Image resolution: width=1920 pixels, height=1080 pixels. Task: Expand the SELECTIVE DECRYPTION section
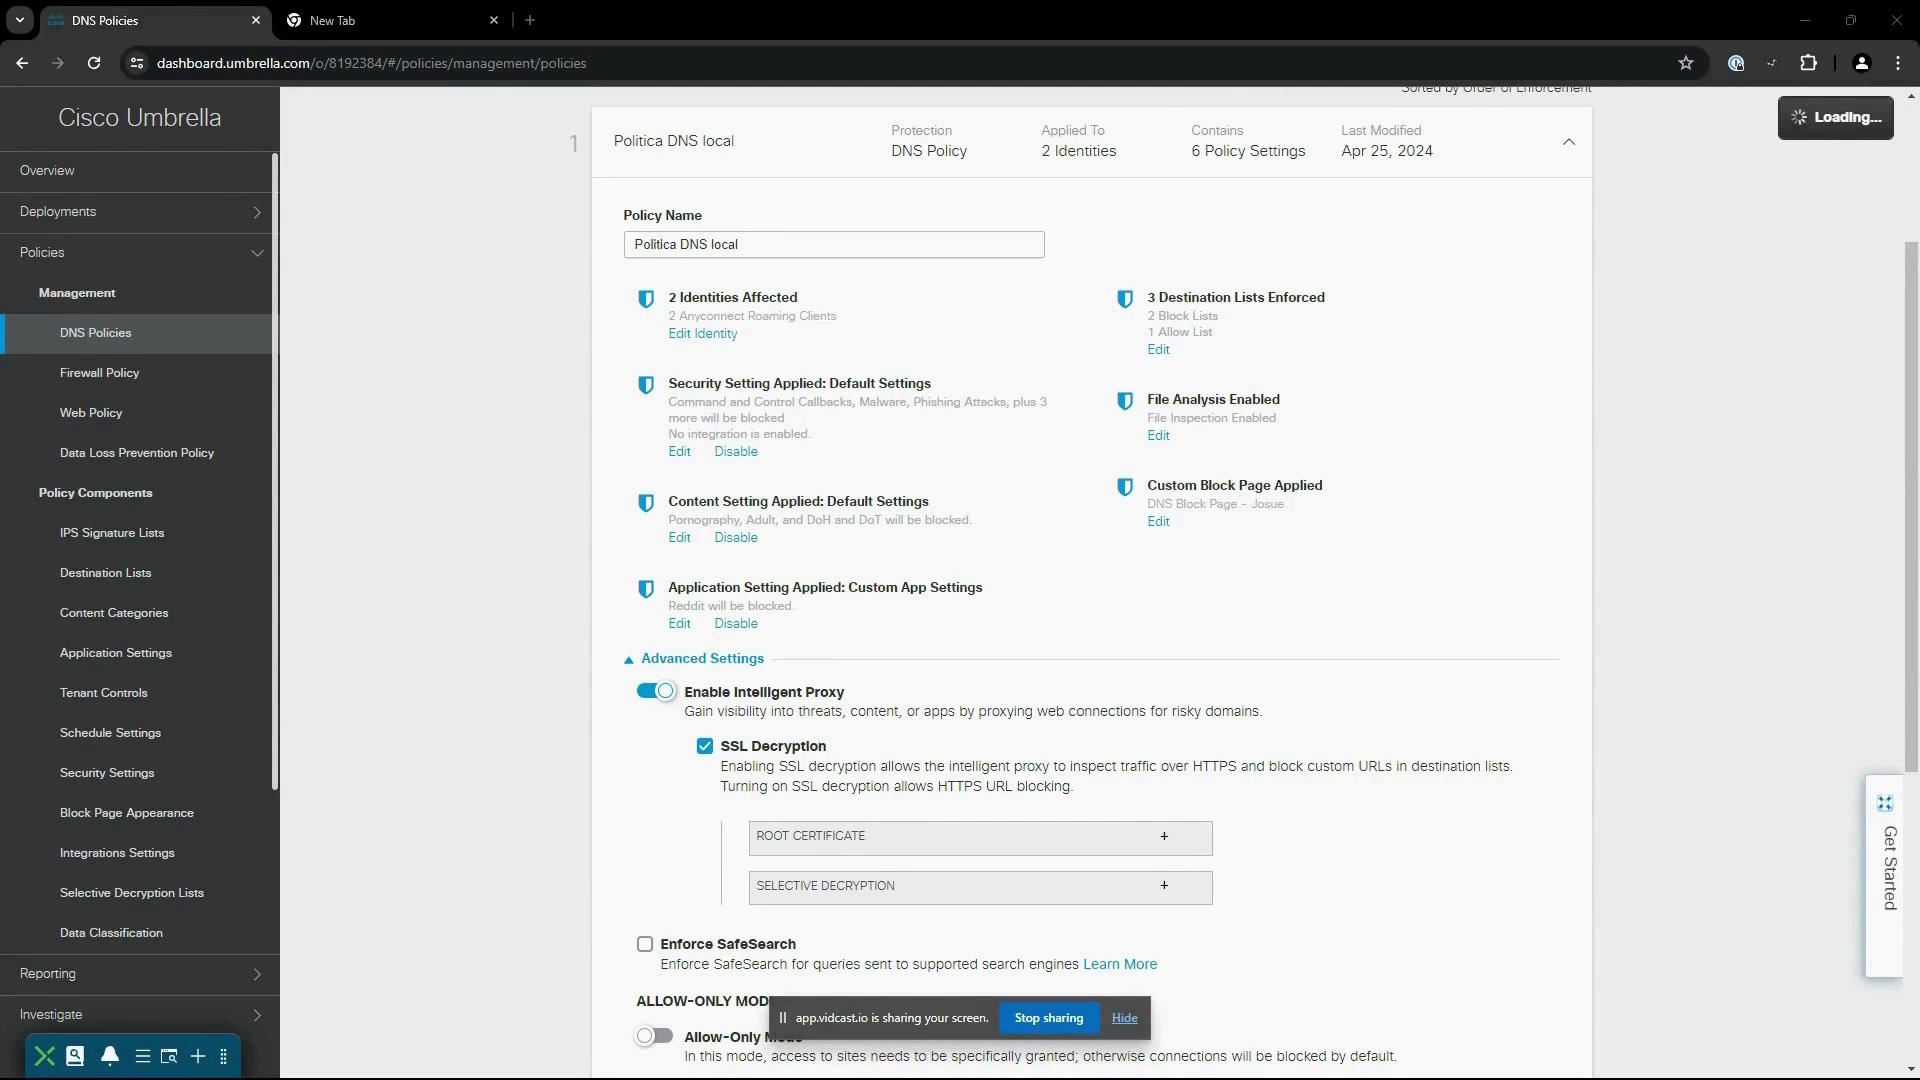pyautogui.click(x=980, y=888)
